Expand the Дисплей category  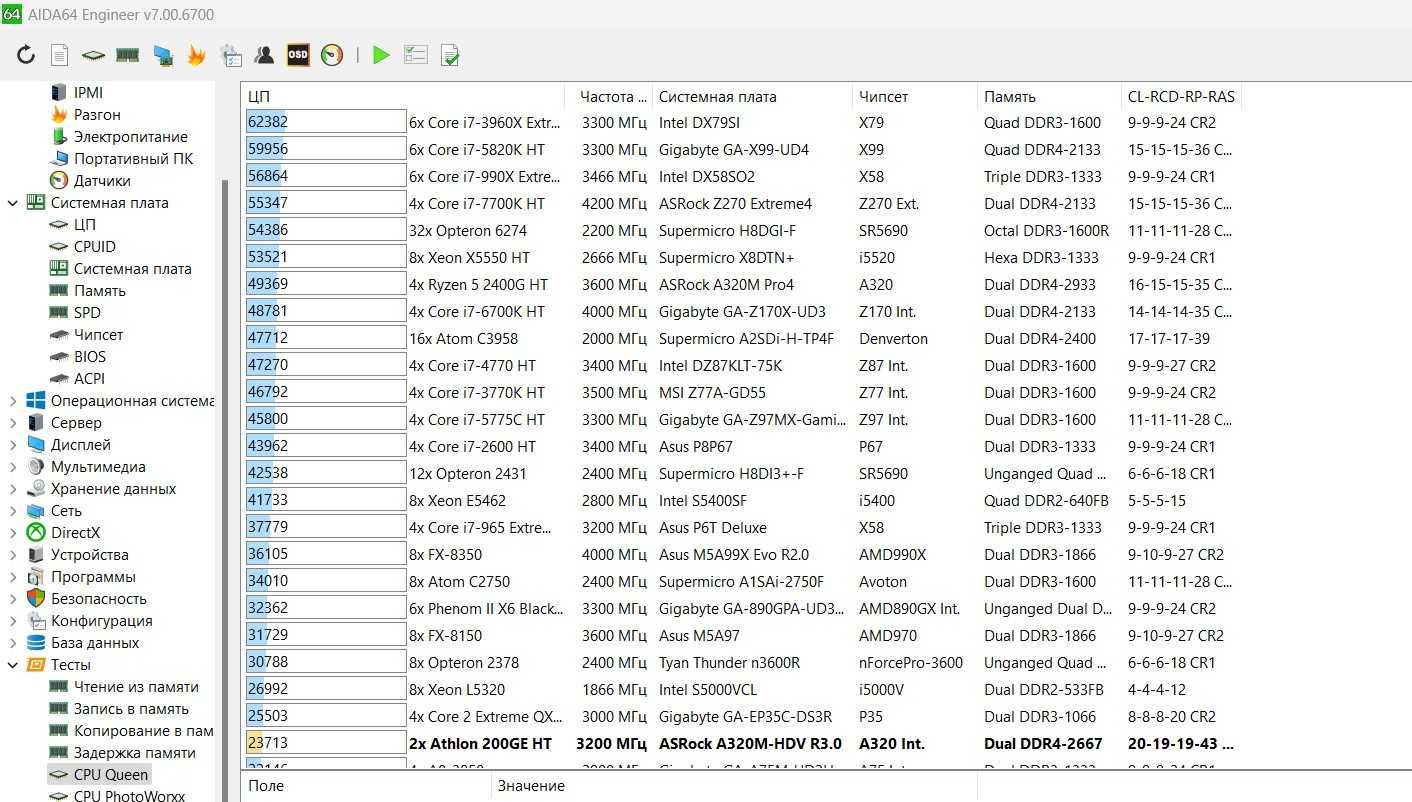point(12,444)
